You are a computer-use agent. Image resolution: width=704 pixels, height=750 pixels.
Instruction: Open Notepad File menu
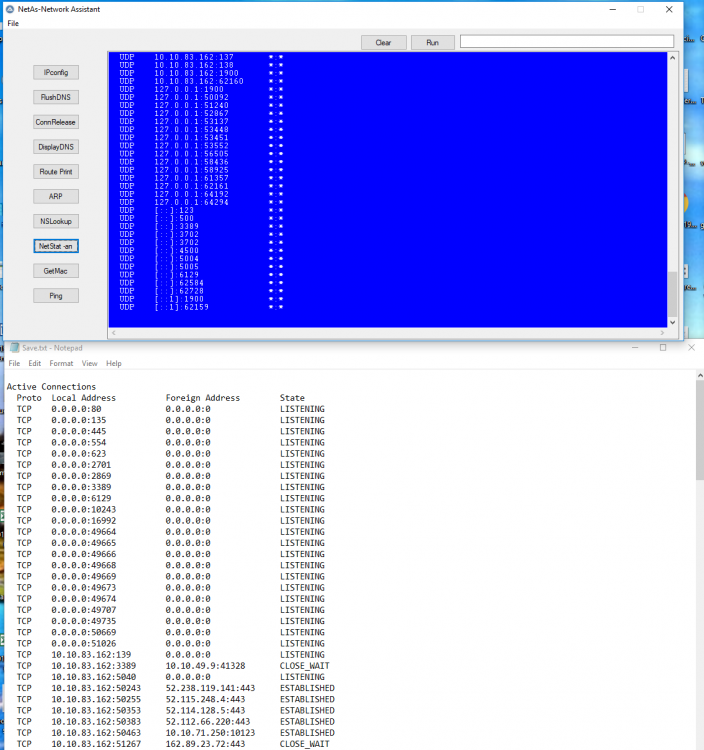pos(14,364)
